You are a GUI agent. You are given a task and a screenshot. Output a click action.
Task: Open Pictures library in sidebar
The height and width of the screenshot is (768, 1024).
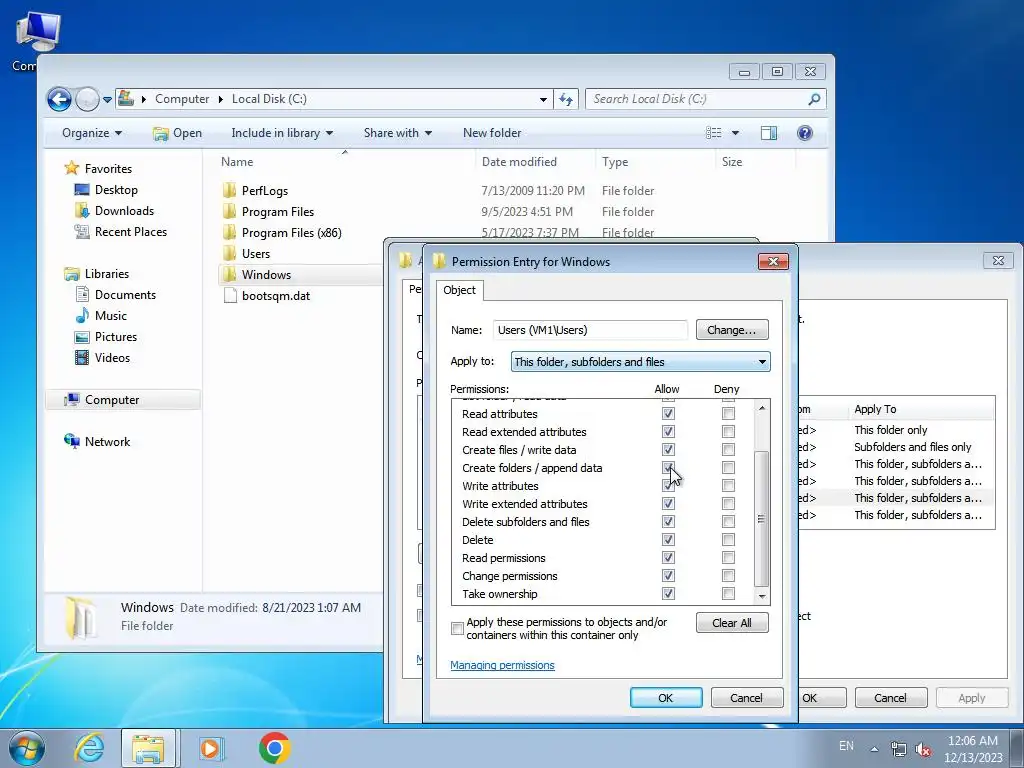pyautogui.click(x=116, y=336)
